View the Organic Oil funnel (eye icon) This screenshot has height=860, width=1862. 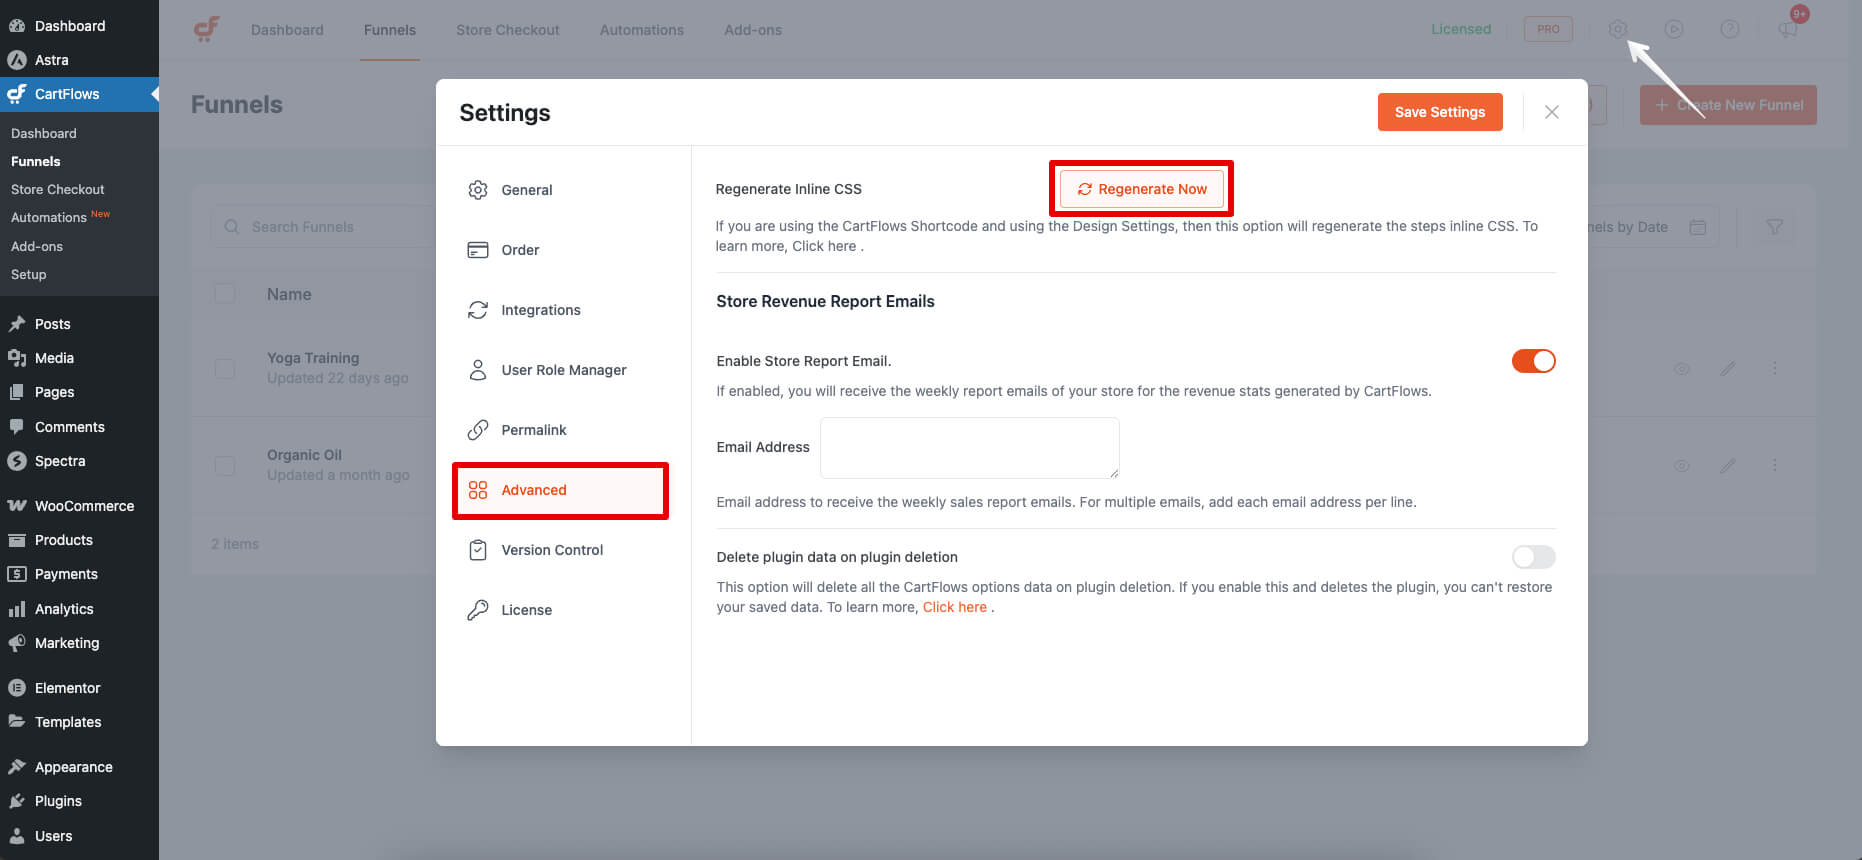(1682, 465)
